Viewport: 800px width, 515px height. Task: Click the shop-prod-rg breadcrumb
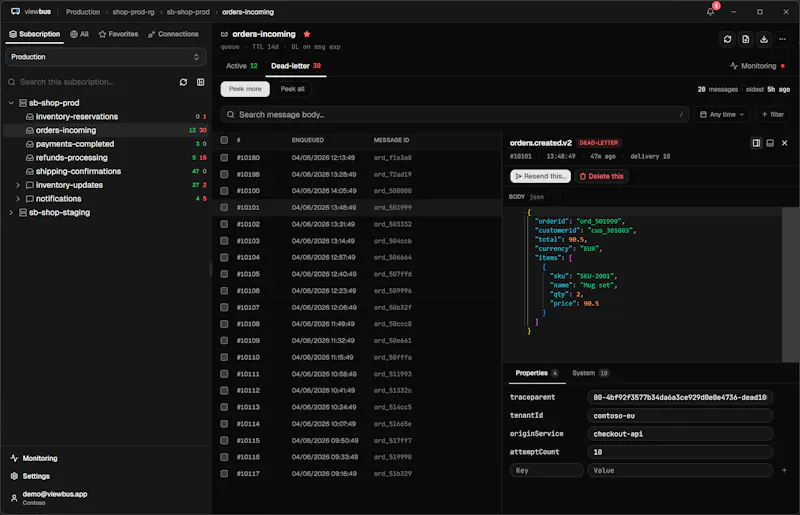[x=133, y=12]
